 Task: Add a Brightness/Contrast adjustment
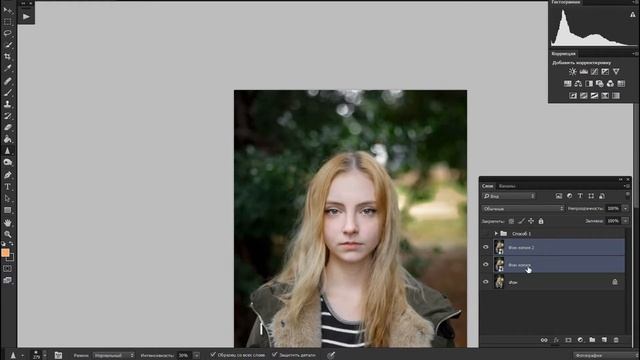point(573,72)
